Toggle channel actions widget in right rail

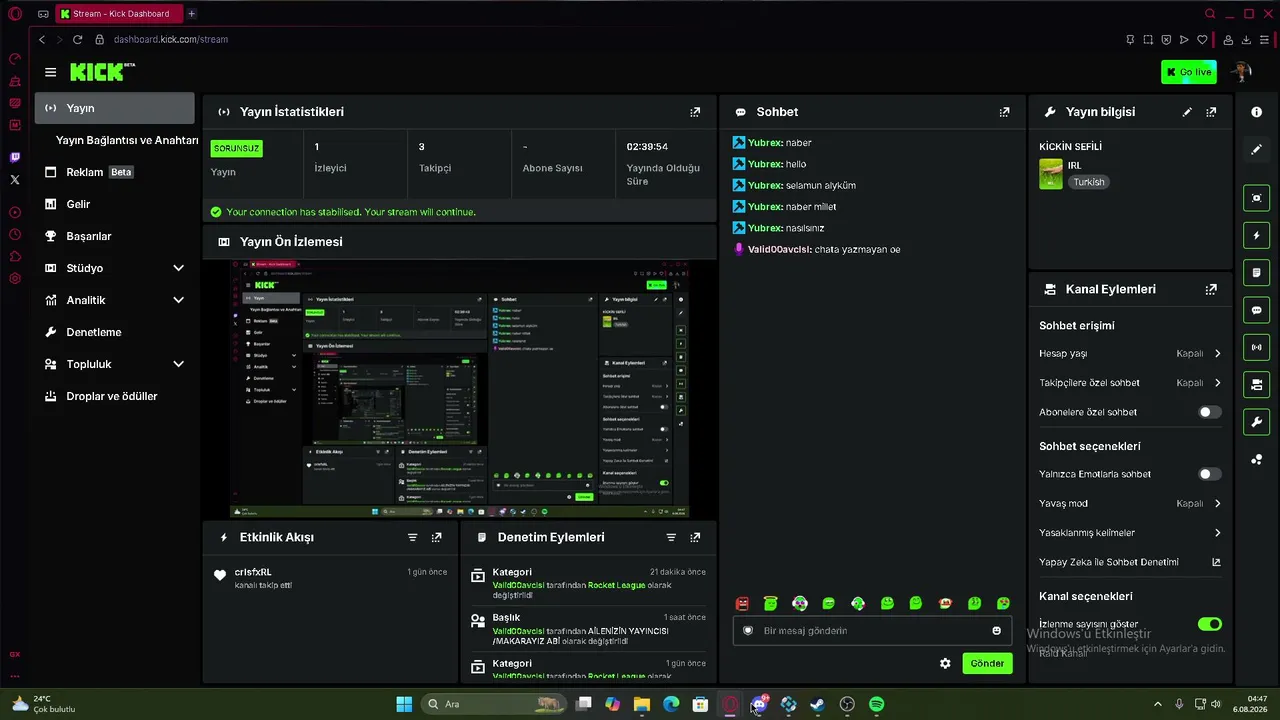[x=1257, y=385]
